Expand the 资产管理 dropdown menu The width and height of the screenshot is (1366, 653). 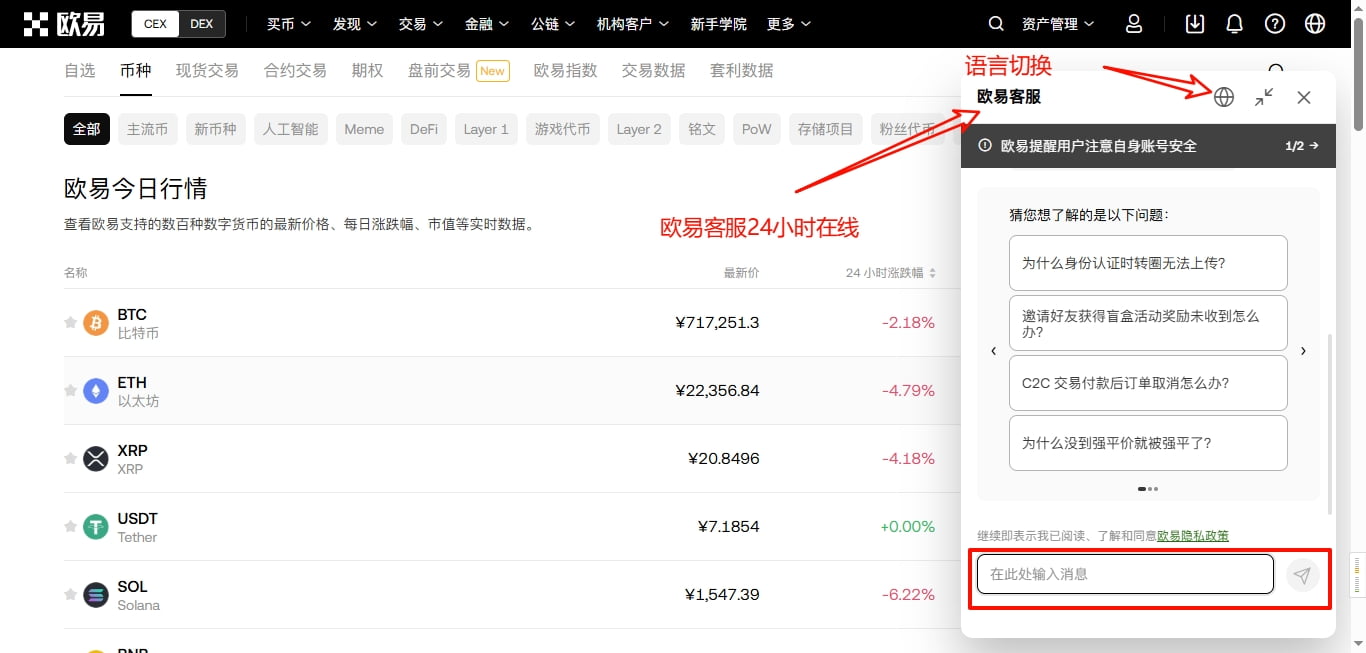pyautogui.click(x=1058, y=24)
